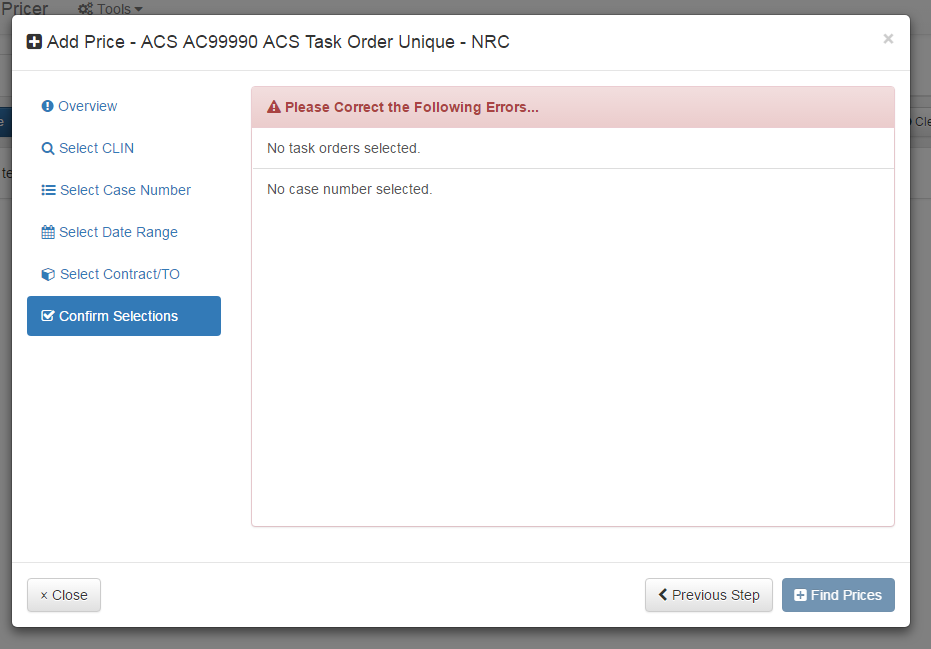
Task: Click the calendar icon on Select Date Range
Action: [47, 232]
